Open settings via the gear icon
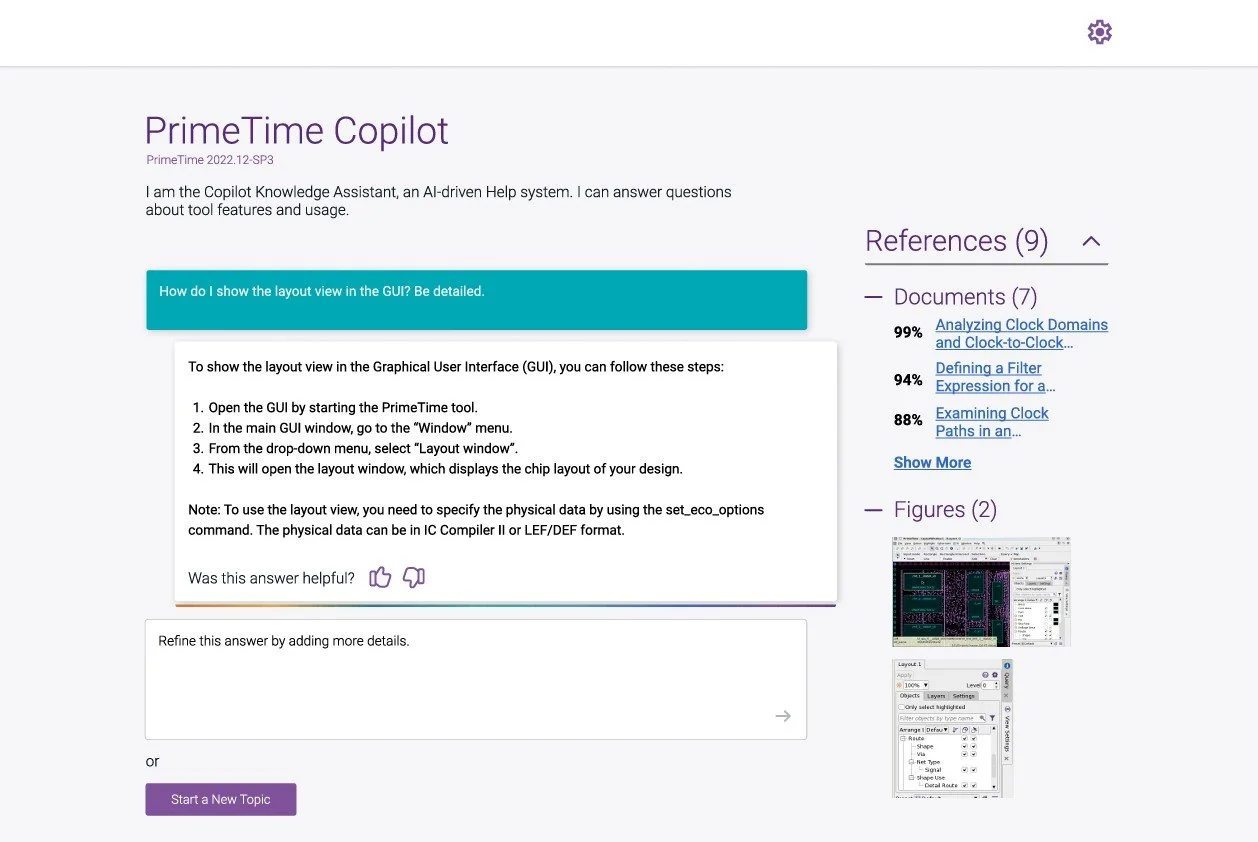Image resolution: width=1258 pixels, height=842 pixels. click(1099, 32)
